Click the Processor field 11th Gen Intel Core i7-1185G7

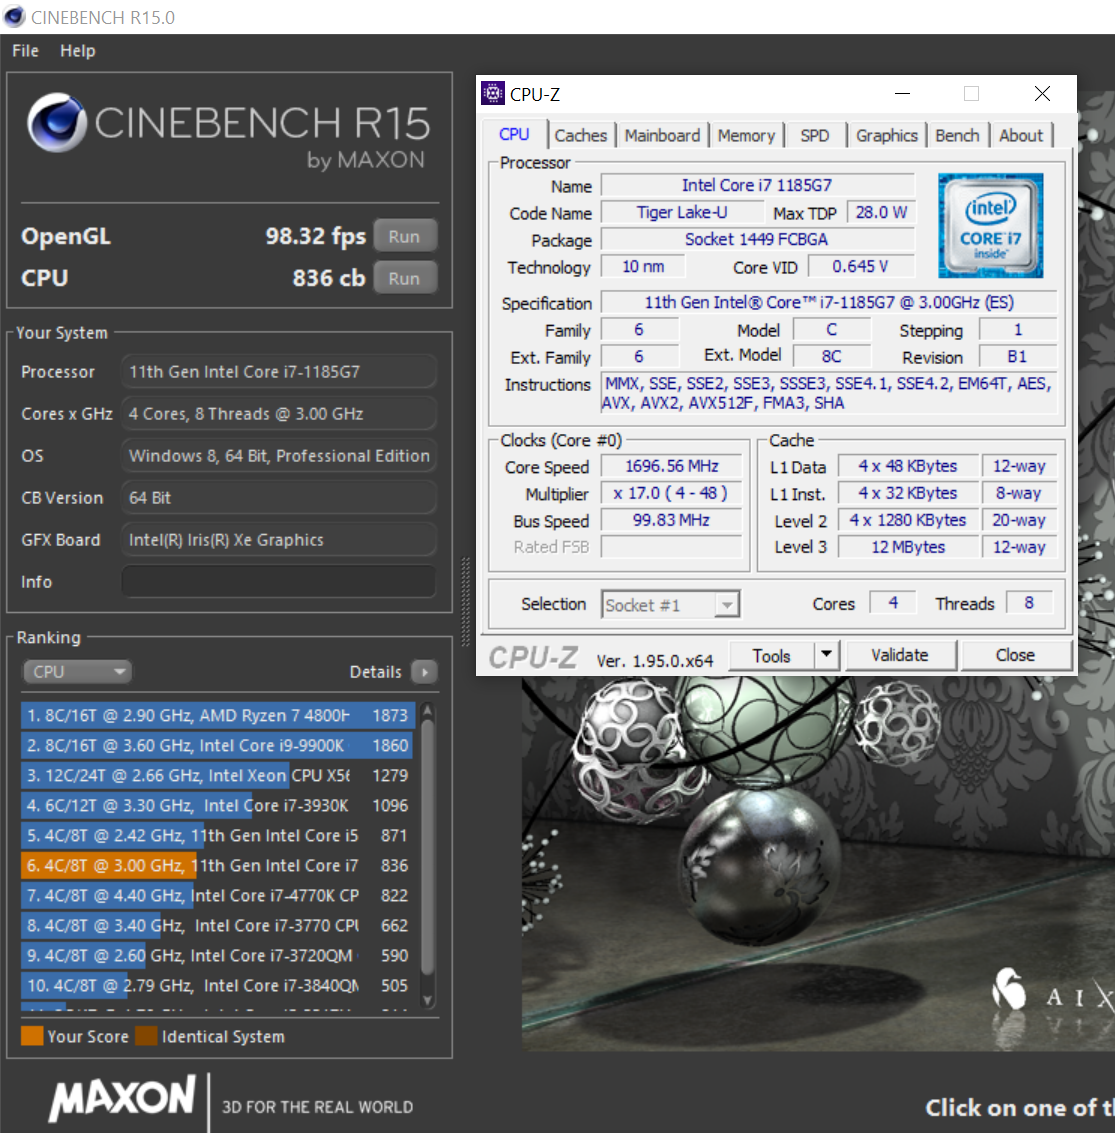pyautogui.click(x=279, y=371)
